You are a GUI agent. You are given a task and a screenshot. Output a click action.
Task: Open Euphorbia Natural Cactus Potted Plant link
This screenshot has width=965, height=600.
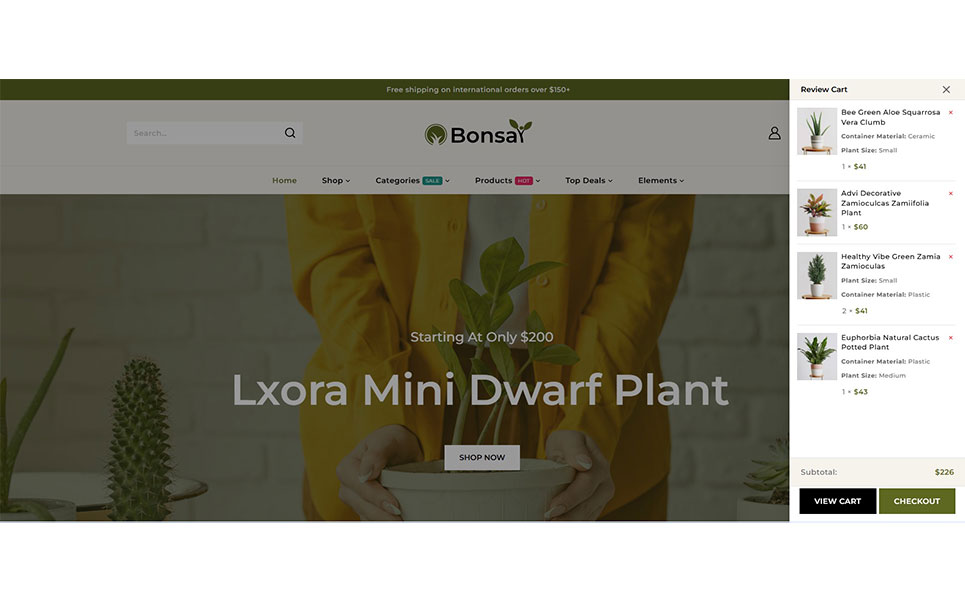[890, 342]
